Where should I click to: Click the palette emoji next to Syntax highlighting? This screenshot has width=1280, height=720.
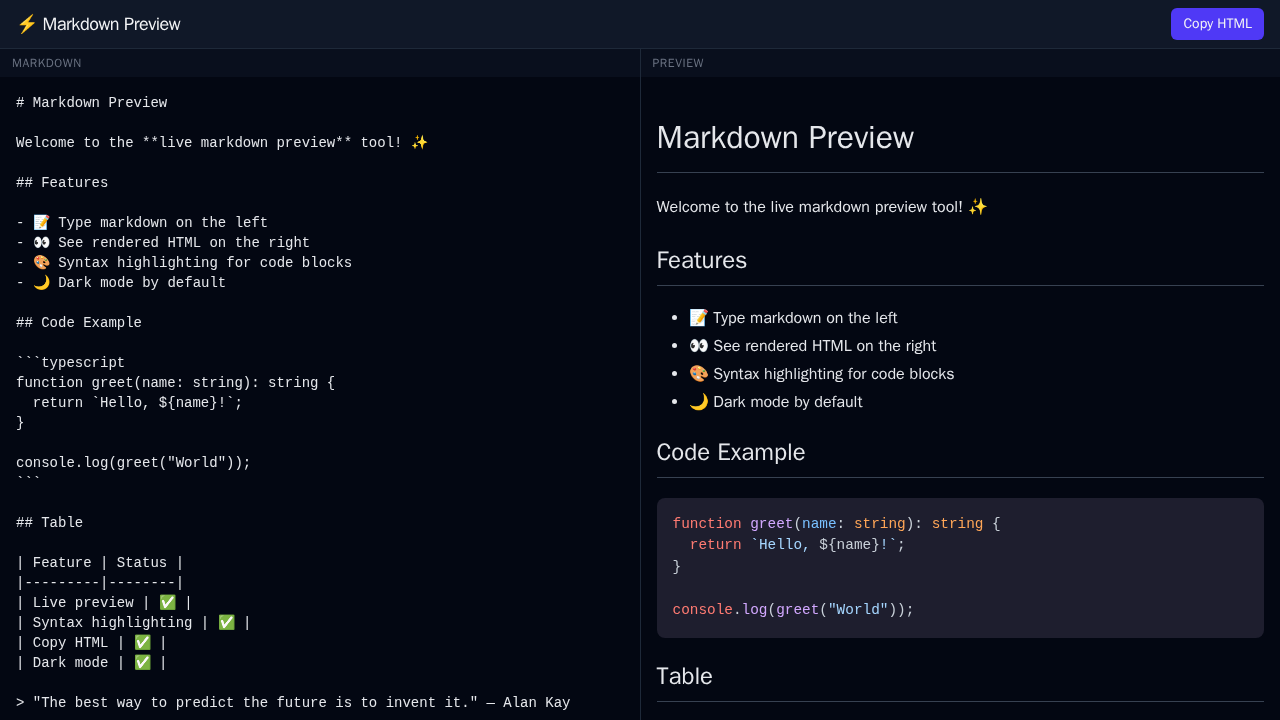click(698, 373)
